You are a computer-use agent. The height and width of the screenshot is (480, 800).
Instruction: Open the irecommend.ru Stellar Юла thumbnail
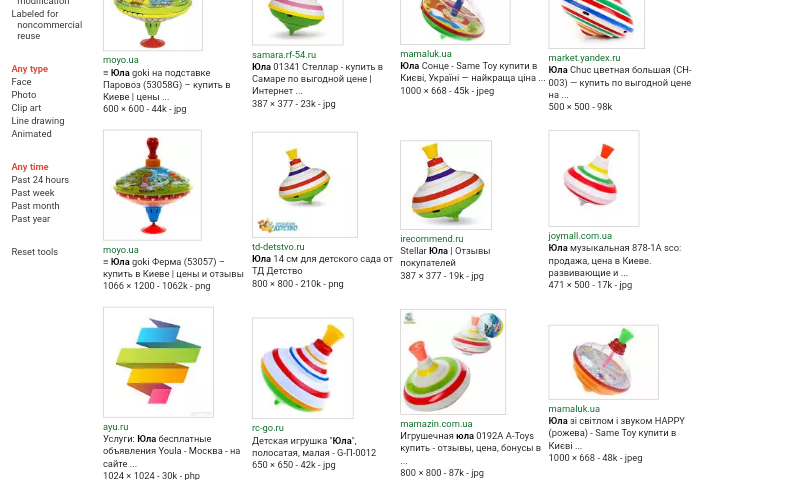(446, 185)
